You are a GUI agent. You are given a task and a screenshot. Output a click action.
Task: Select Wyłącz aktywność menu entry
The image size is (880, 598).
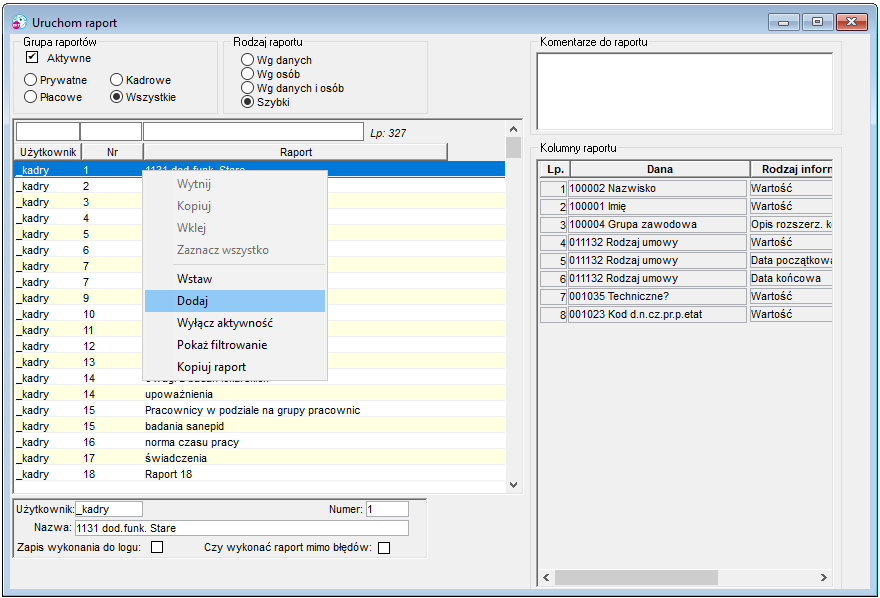[x=235, y=323]
